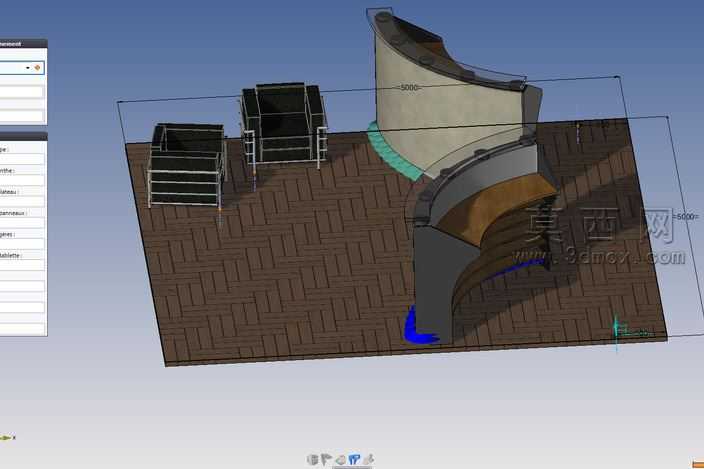Select the gray cube view icon in bottom toolbar
The height and width of the screenshot is (469, 704).
point(312,459)
